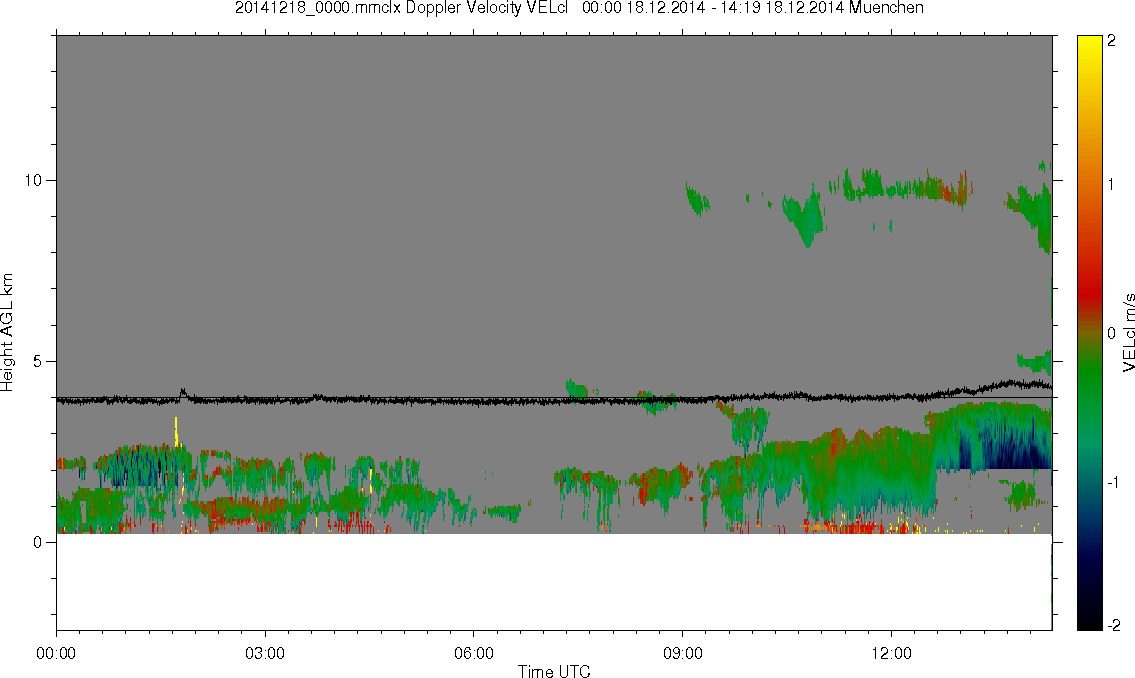Click the 12:00 time tick label

coord(892,653)
